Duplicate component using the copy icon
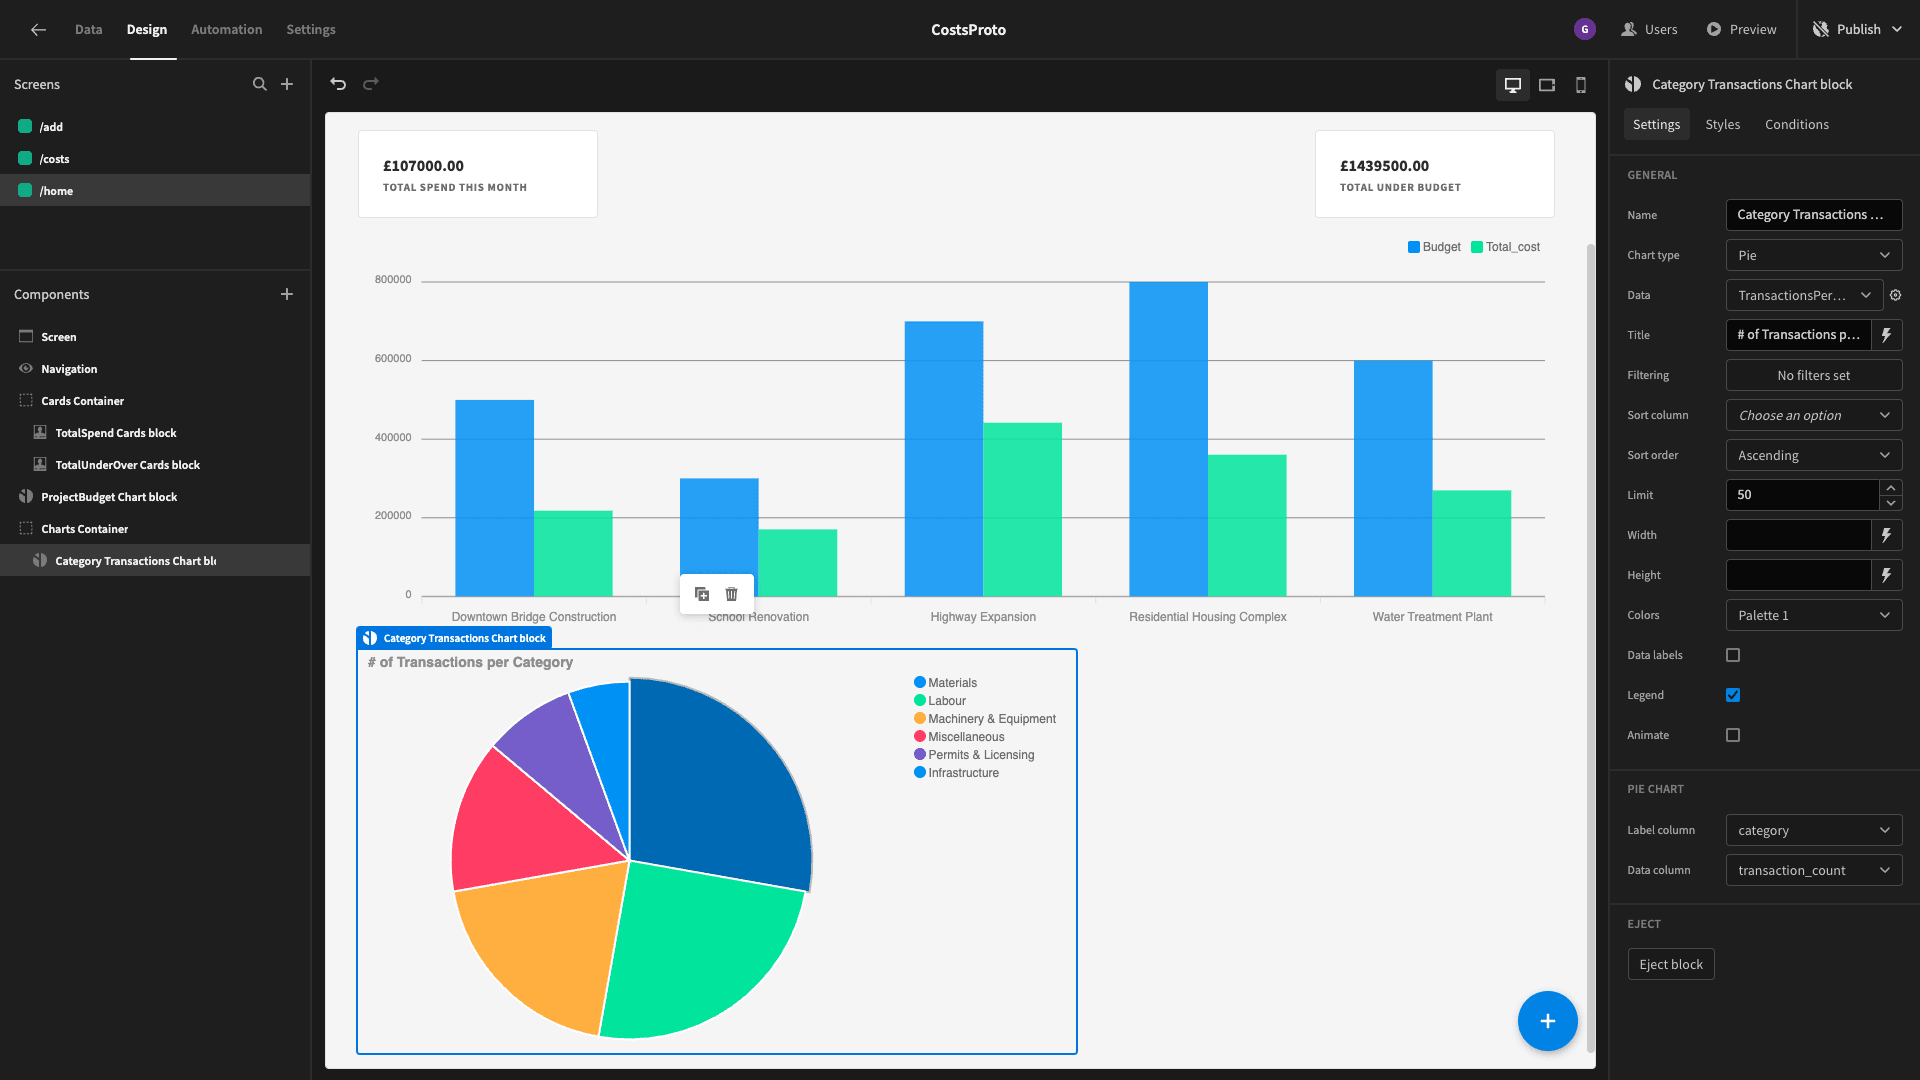This screenshot has height=1080, width=1920. point(702,594)
